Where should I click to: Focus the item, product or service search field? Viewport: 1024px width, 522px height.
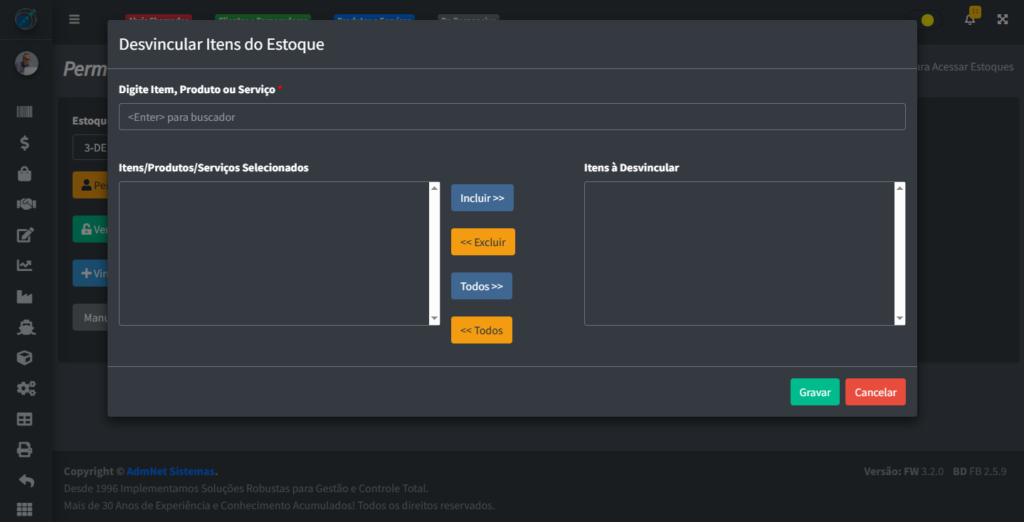[x=512, y=117]
